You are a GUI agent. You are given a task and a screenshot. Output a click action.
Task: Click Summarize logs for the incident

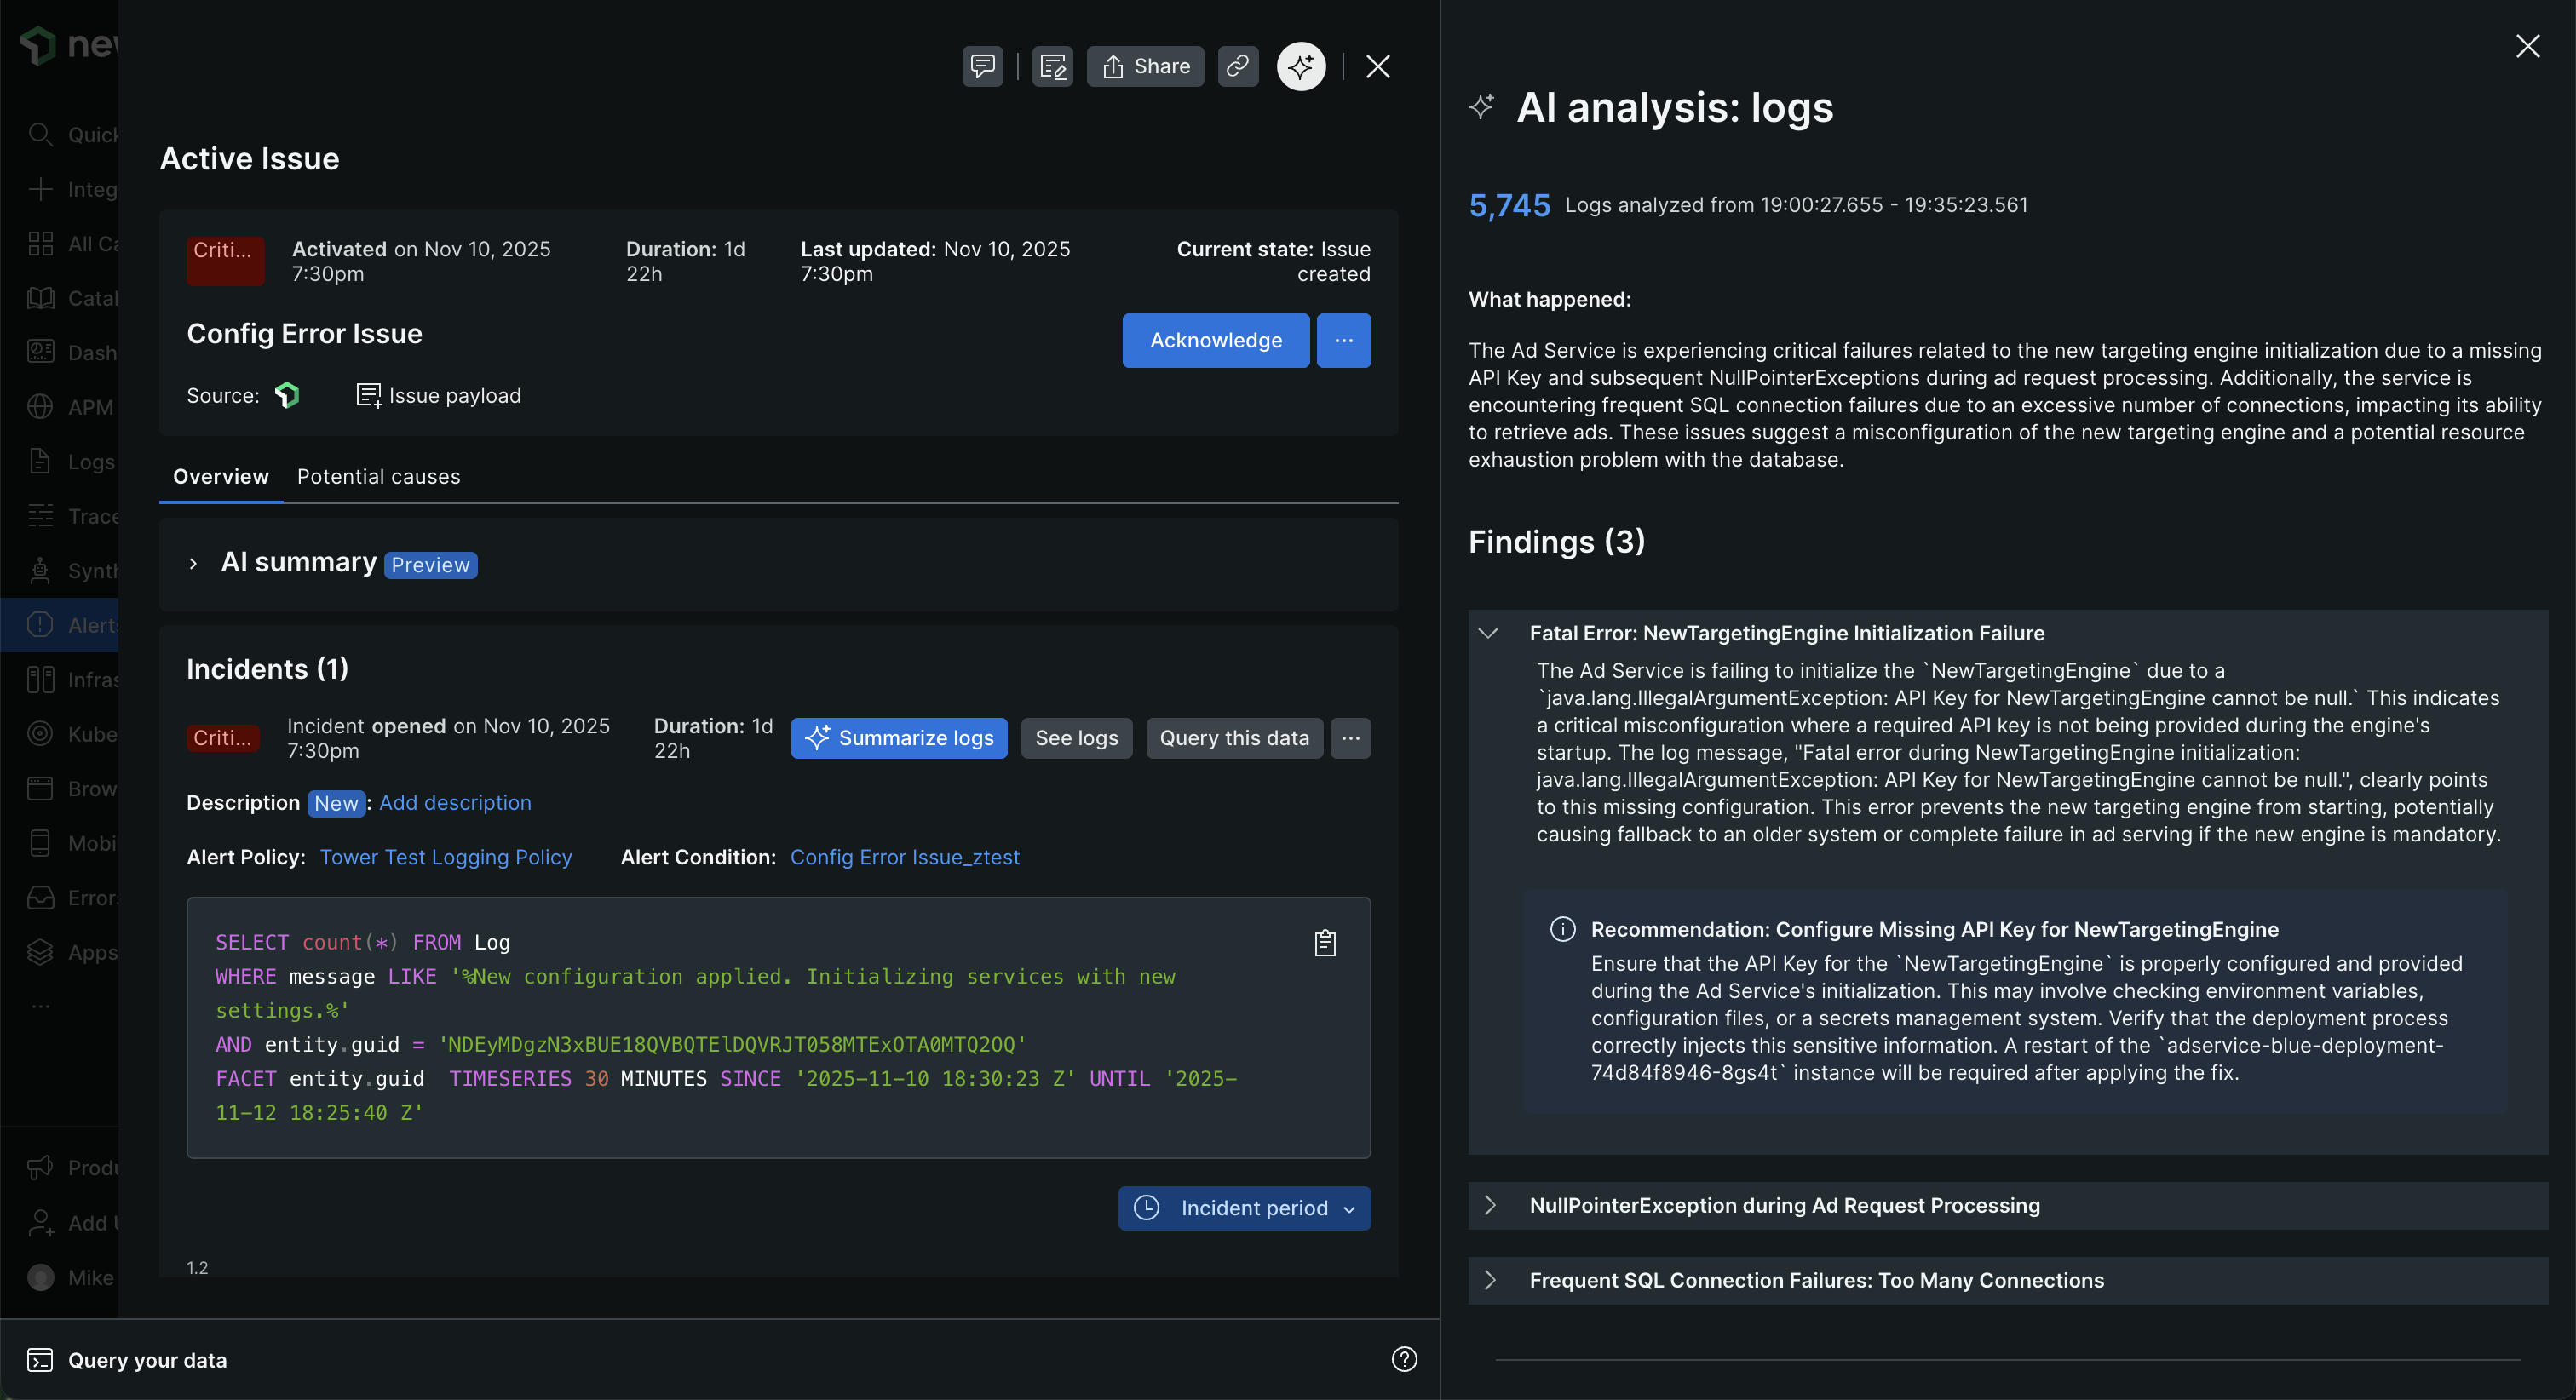898,738
